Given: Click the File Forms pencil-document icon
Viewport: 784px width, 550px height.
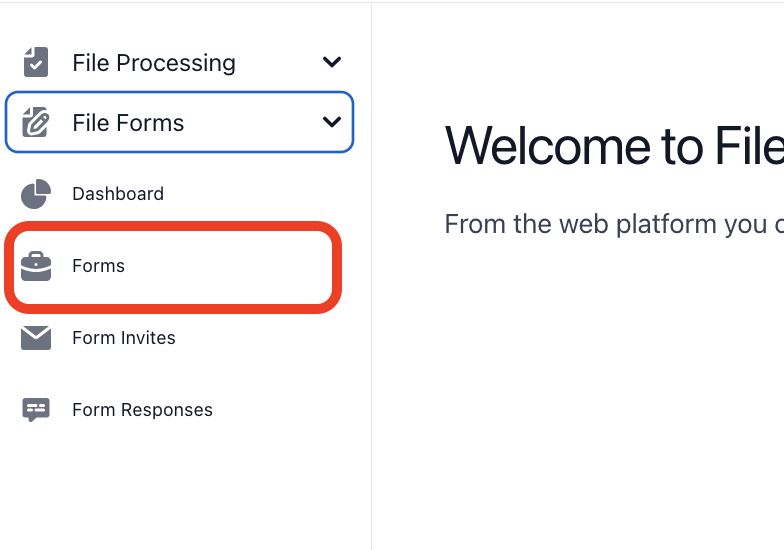Looking at the screenshot, I should (36, 123).
